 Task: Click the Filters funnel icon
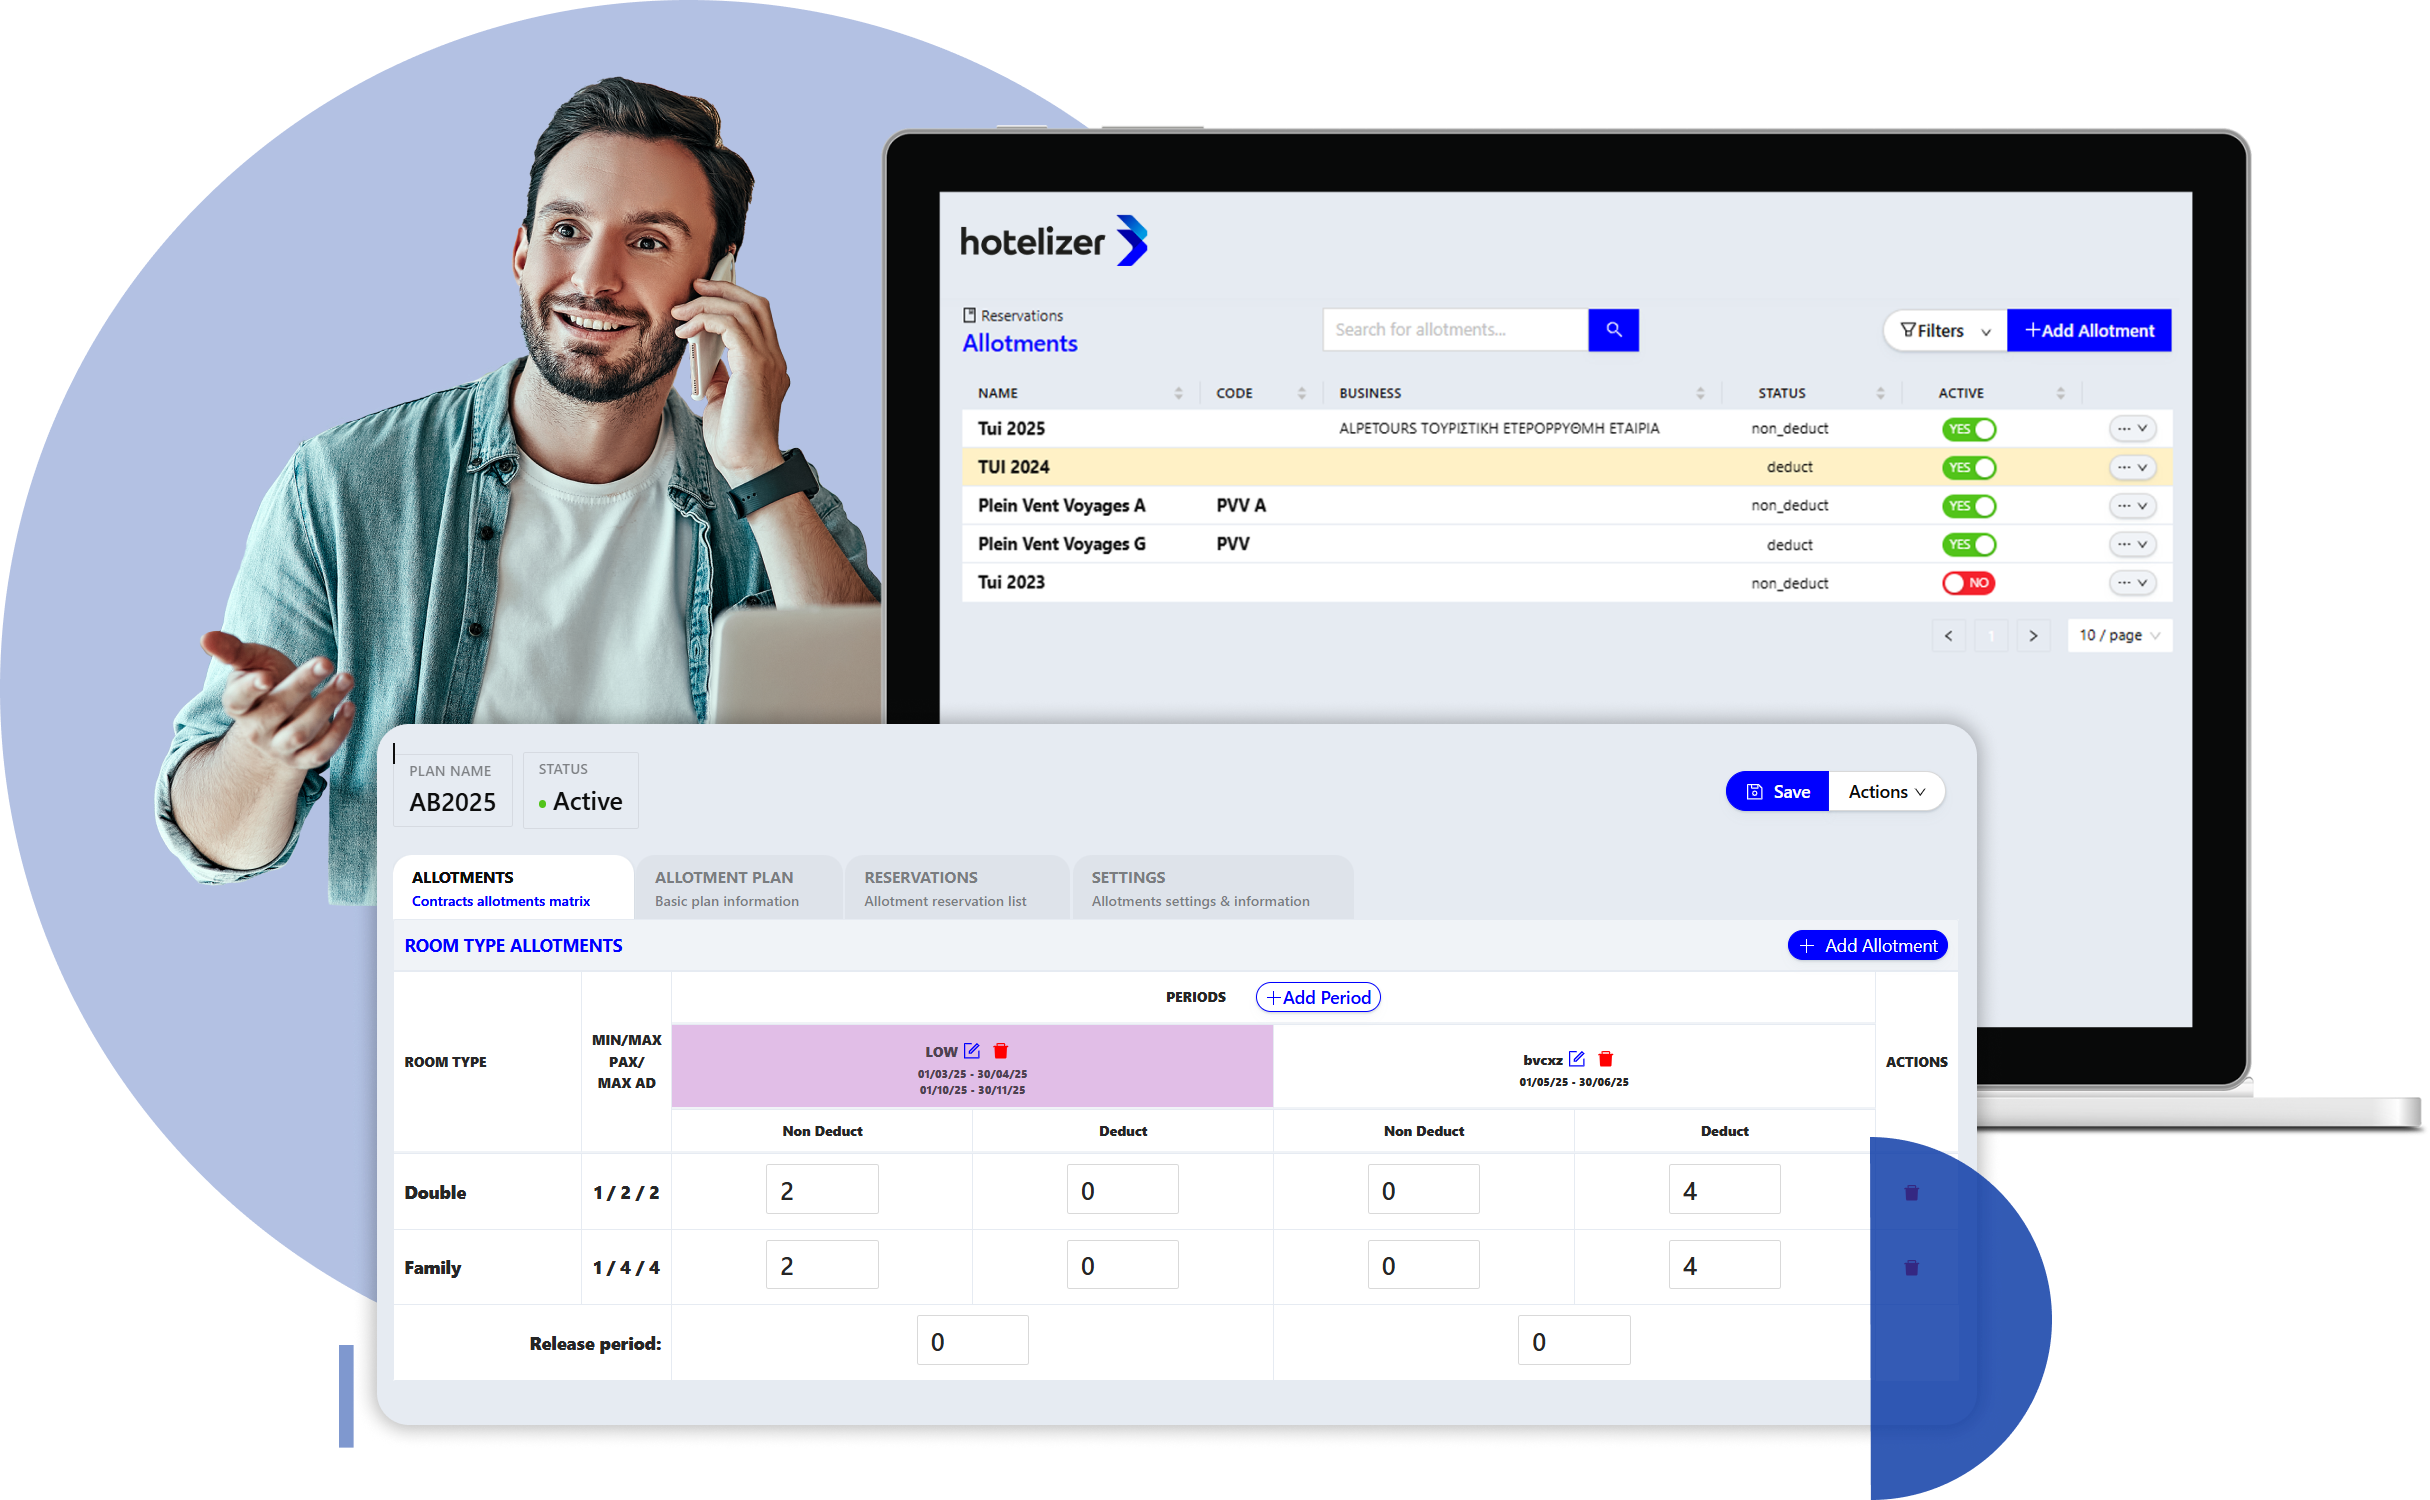pyautogui.click(x=1906, y=330)
